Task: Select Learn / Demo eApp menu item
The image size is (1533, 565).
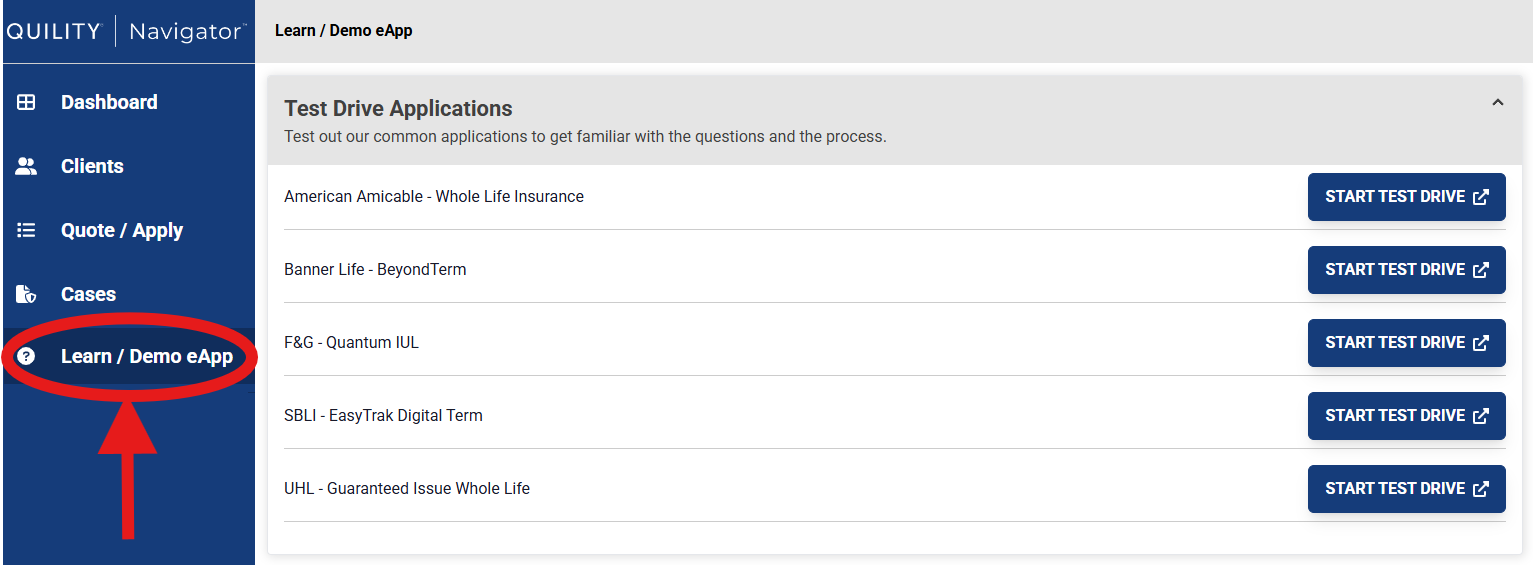Action: pos(146,356)
